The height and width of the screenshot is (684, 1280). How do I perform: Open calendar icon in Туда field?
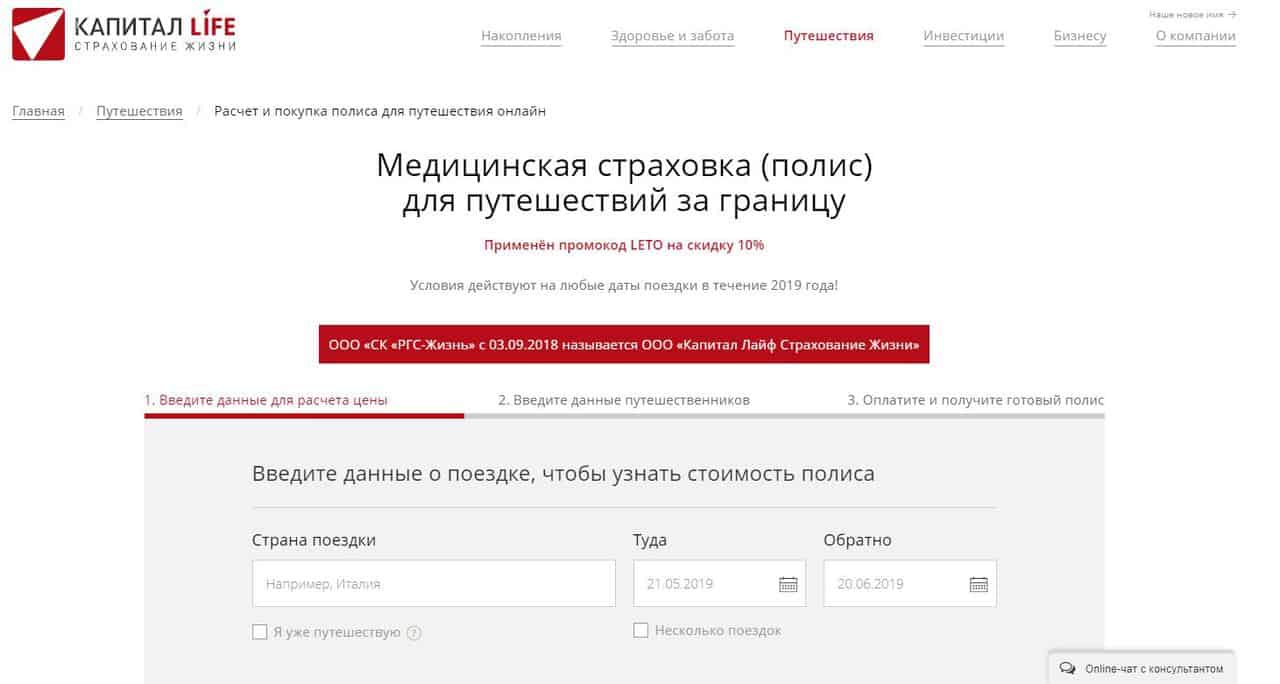[x=788, y=584]
